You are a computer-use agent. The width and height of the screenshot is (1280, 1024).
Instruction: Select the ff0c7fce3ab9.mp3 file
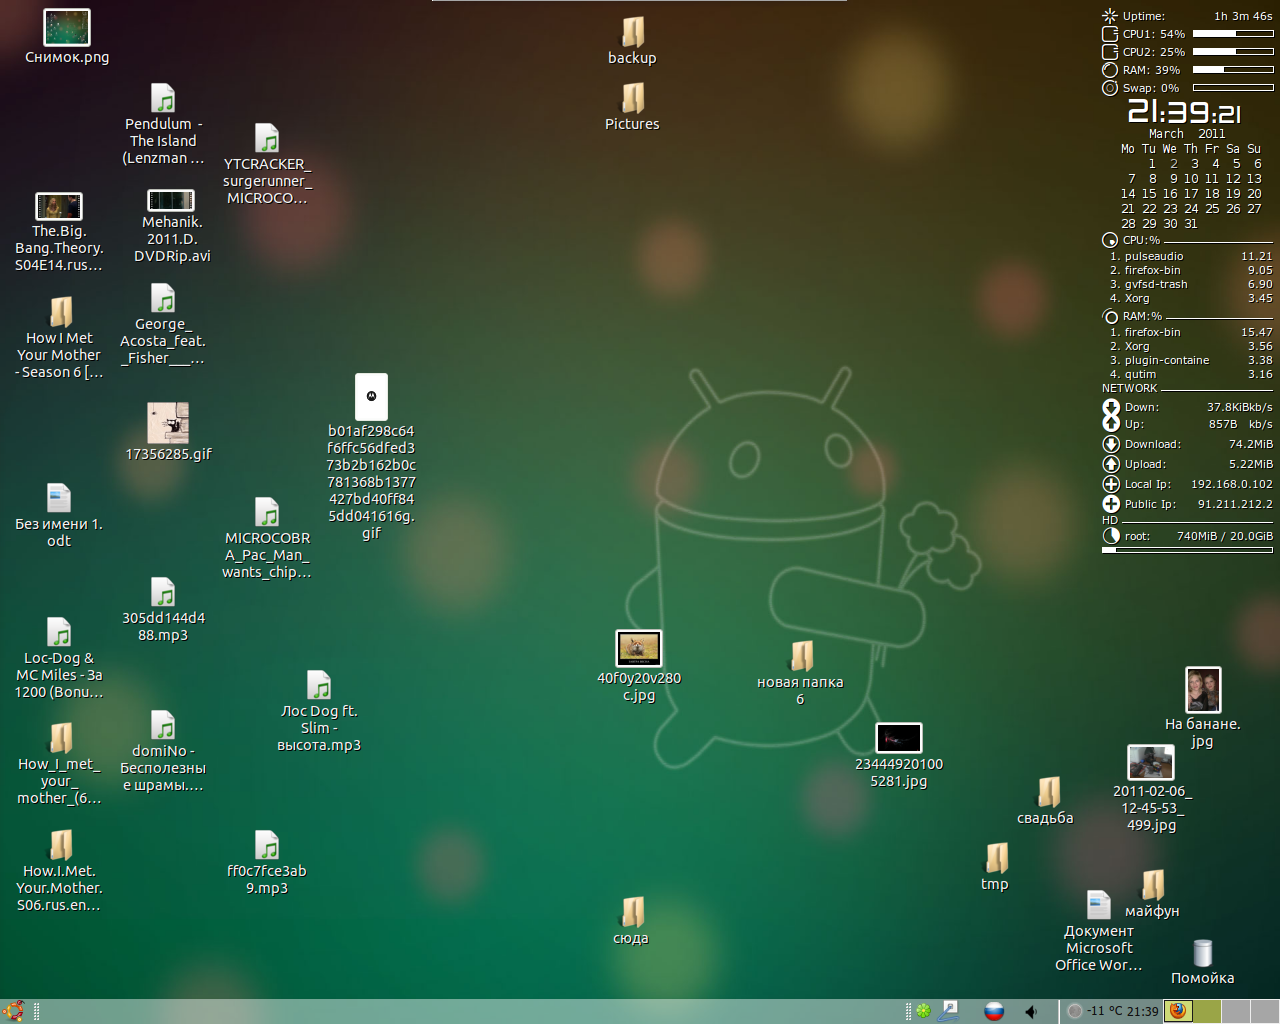tap(267, 863)
